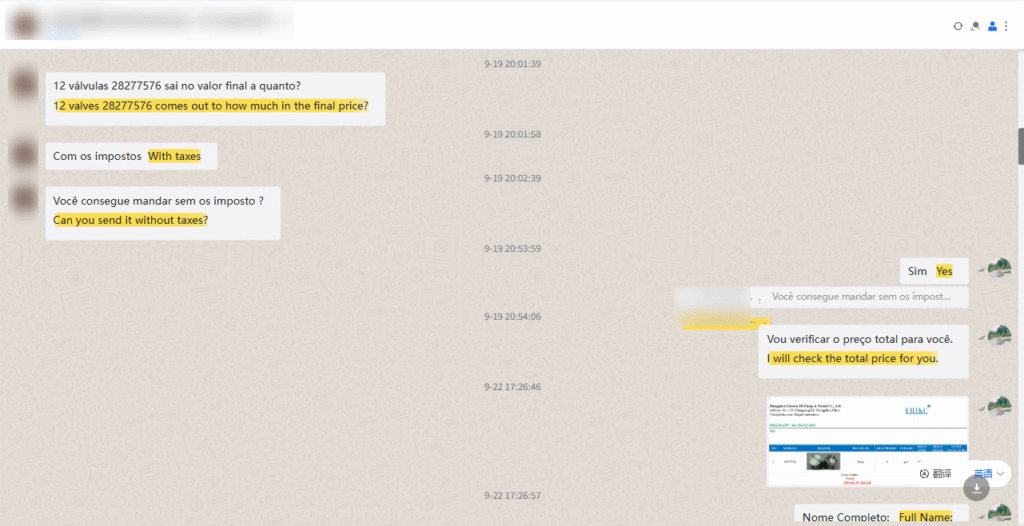The image size is (1024, 526).
Task: Click the scroll-to-bottom download arrow button
Action: pyautogui.click(x=977, y=487)
